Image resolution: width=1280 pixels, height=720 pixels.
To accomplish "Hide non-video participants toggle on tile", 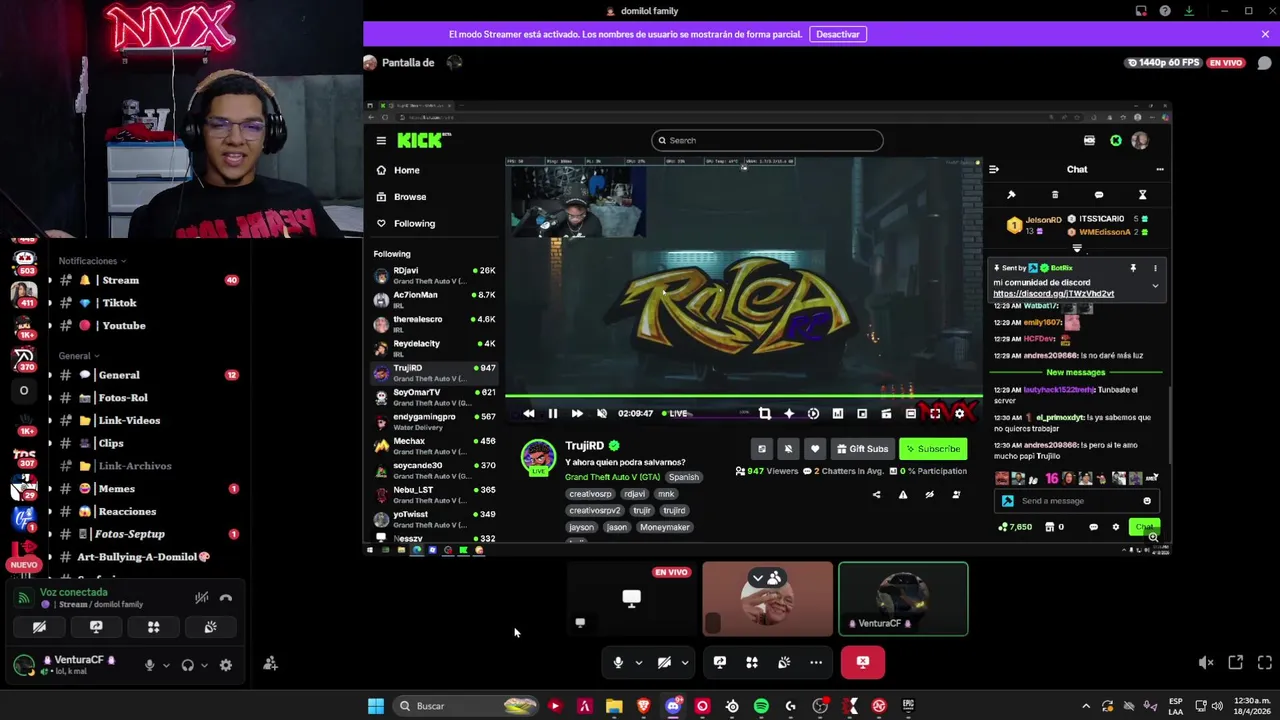I will (767, 577).
